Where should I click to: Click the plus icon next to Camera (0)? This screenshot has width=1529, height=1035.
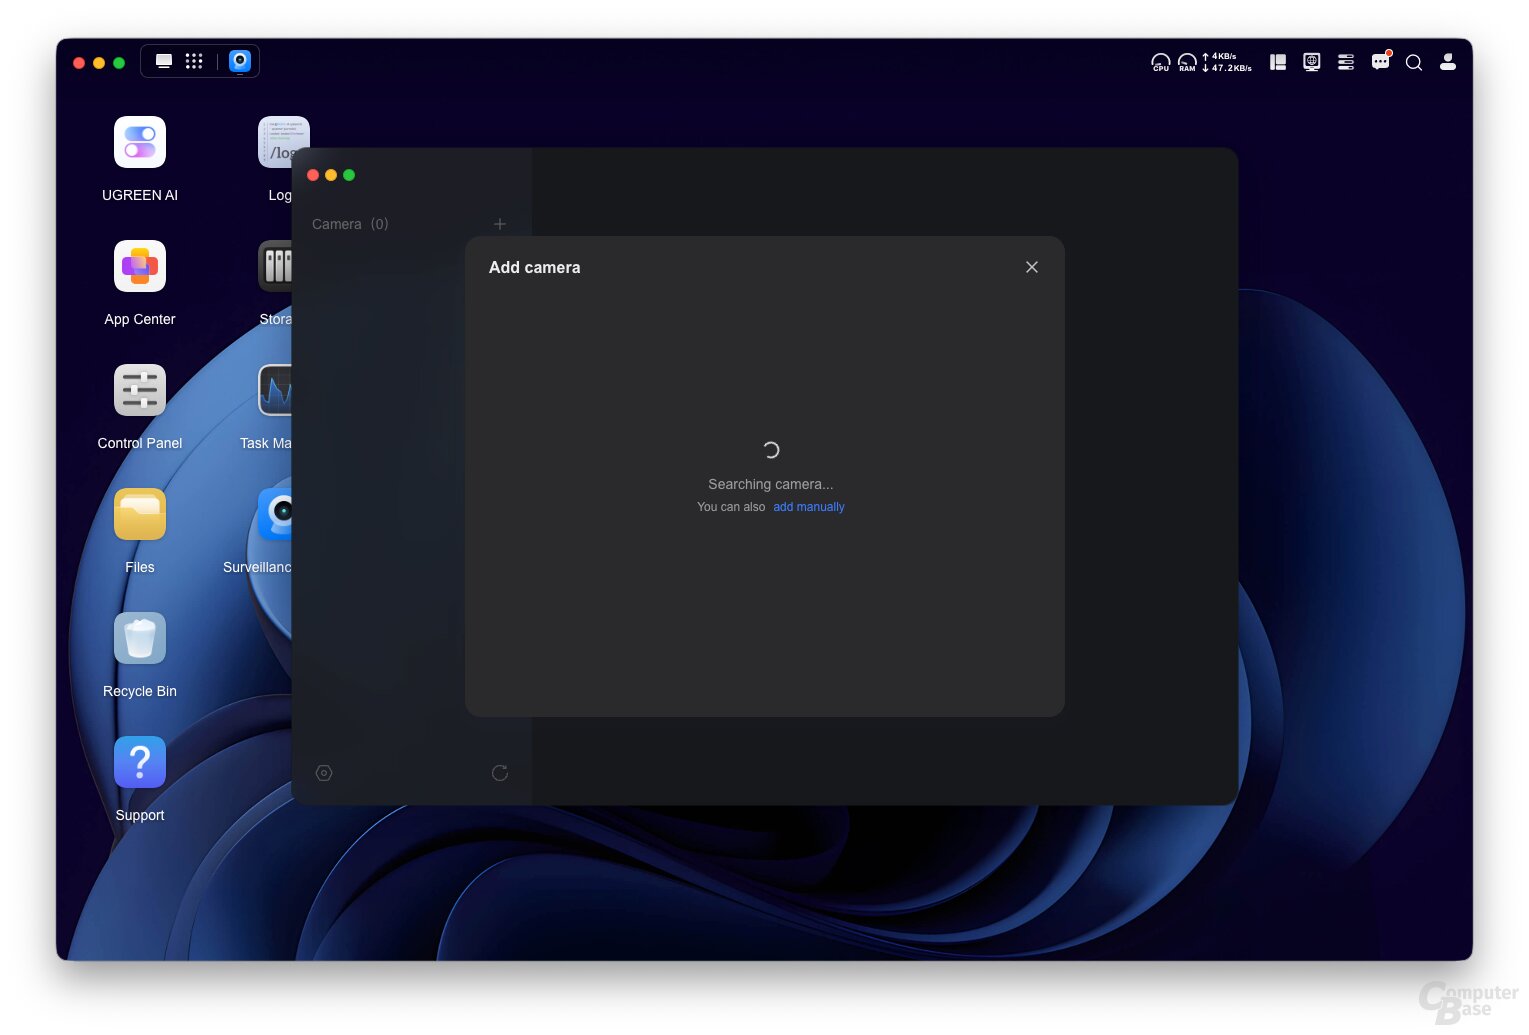click(x=500, y=224)
